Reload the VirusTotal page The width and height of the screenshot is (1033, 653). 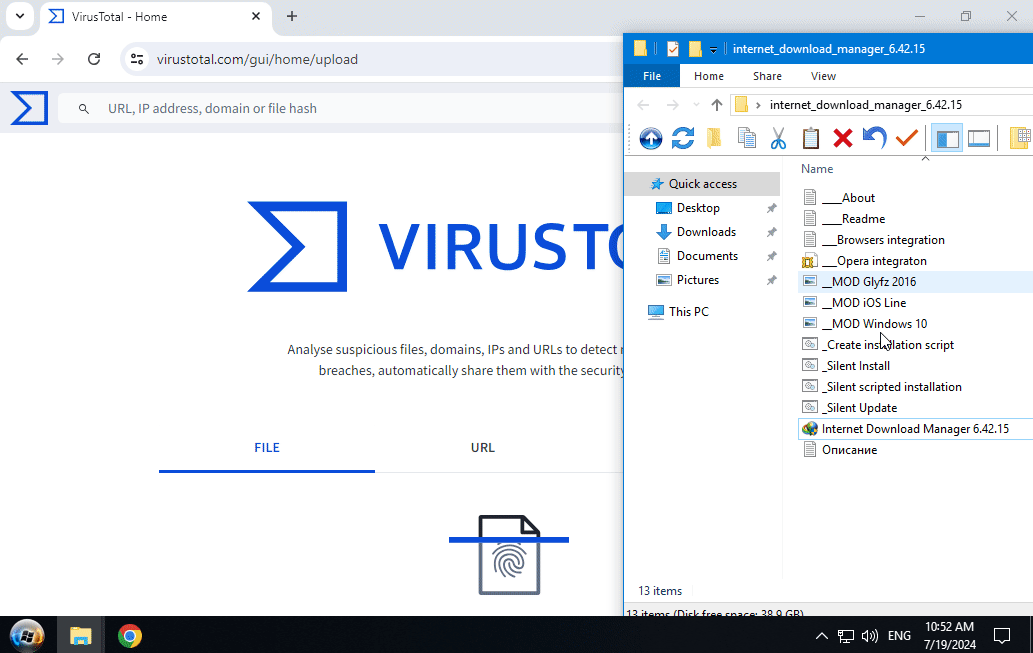click(x=94, y=59)
